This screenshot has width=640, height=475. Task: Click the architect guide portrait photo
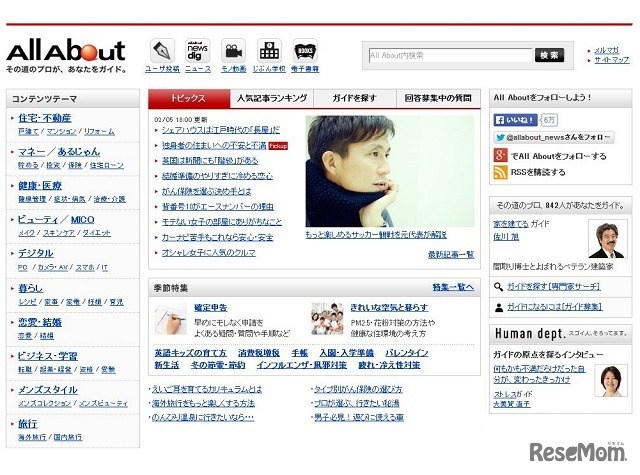click(x=608, y=239)
